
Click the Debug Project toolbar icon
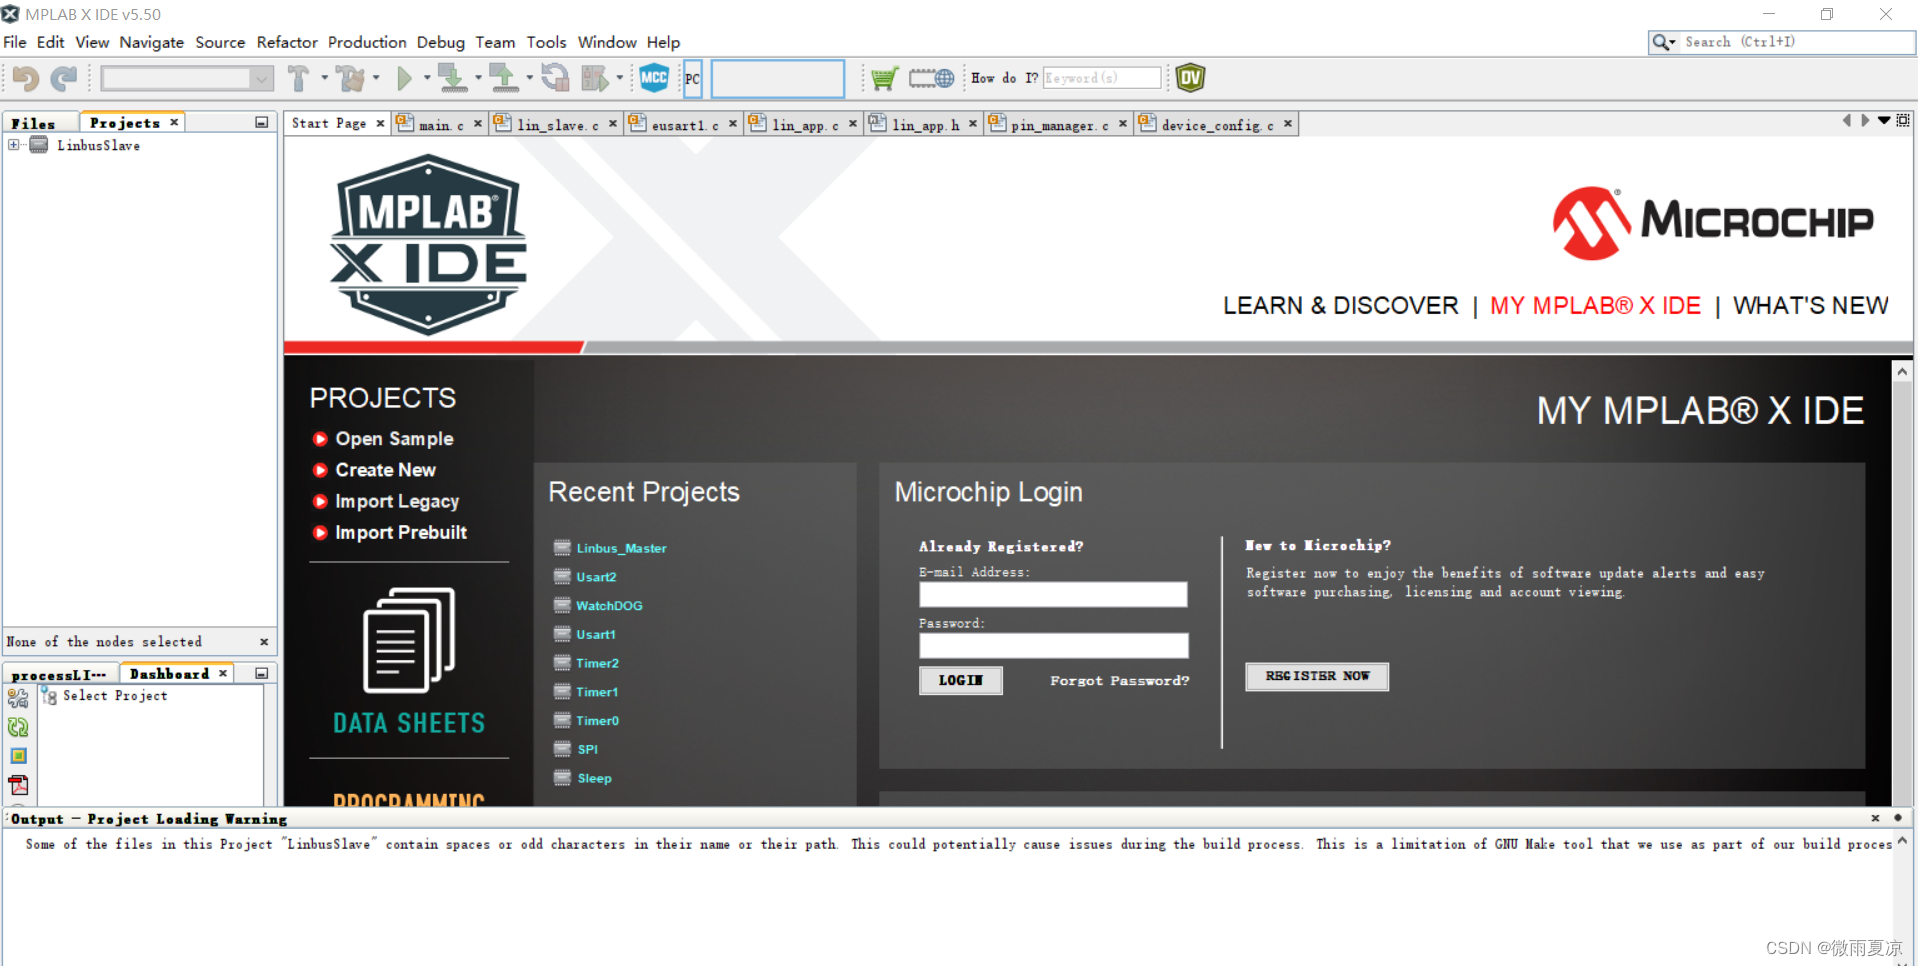pos(595,78)
